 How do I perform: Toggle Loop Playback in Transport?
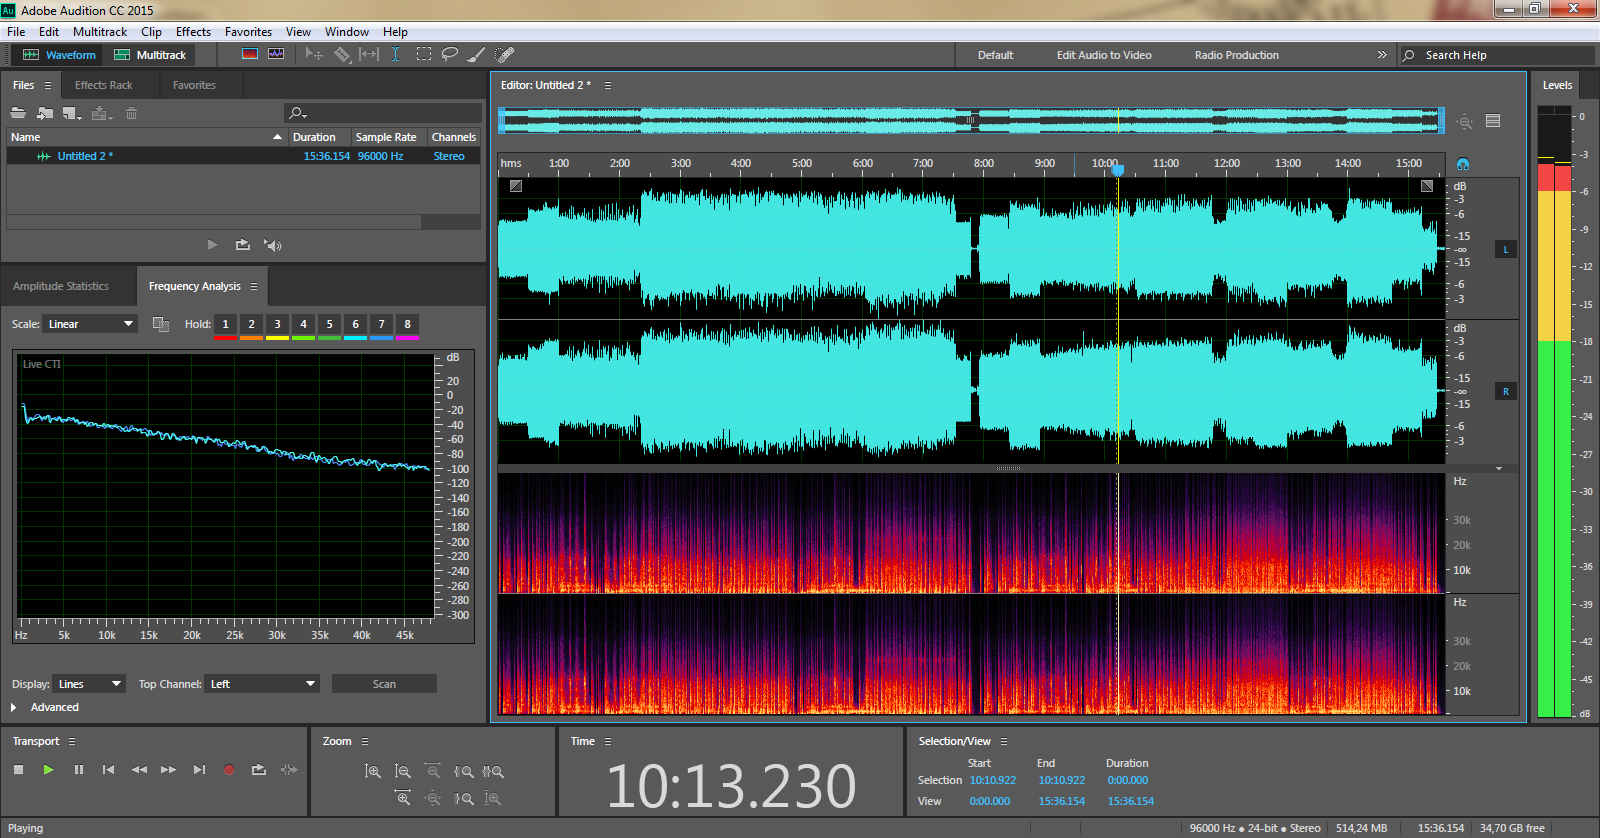click(259, 770)
